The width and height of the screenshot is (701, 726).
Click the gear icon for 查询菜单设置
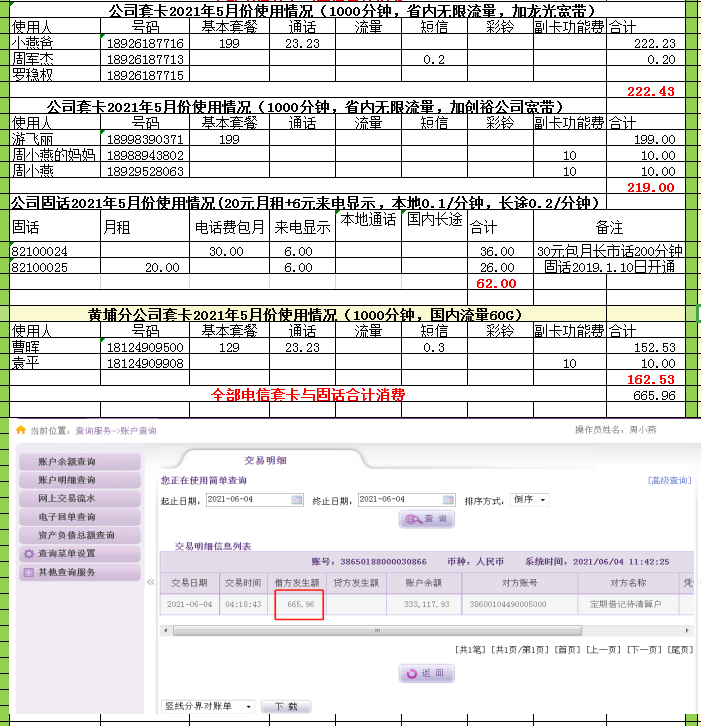[x=29, y=553]
